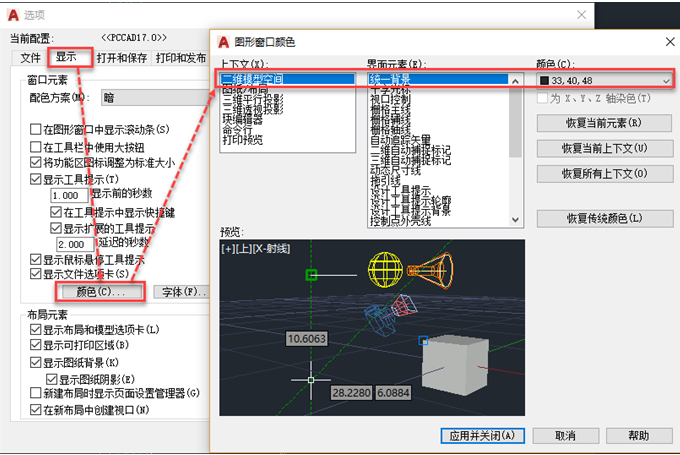680x455 pixels.
Task: Click the white crosshair cursor in preview
Action: (x=311, y=380)
